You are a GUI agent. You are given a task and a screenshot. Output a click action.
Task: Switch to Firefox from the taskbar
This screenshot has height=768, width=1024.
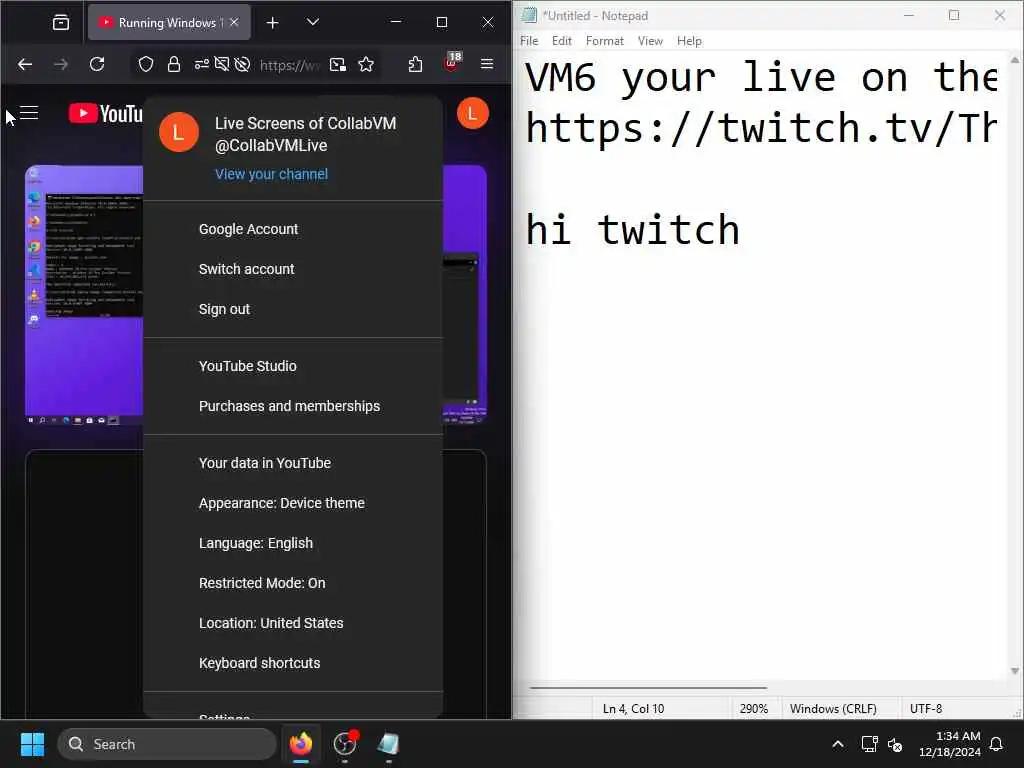point(301,744)
